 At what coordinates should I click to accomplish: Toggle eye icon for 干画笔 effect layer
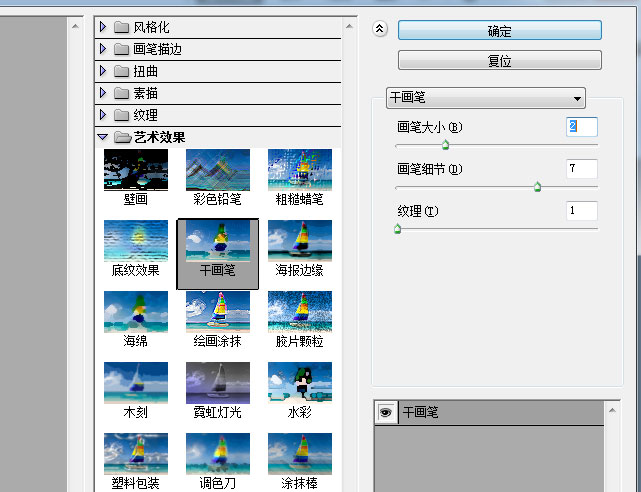click(x=385, y=412)
